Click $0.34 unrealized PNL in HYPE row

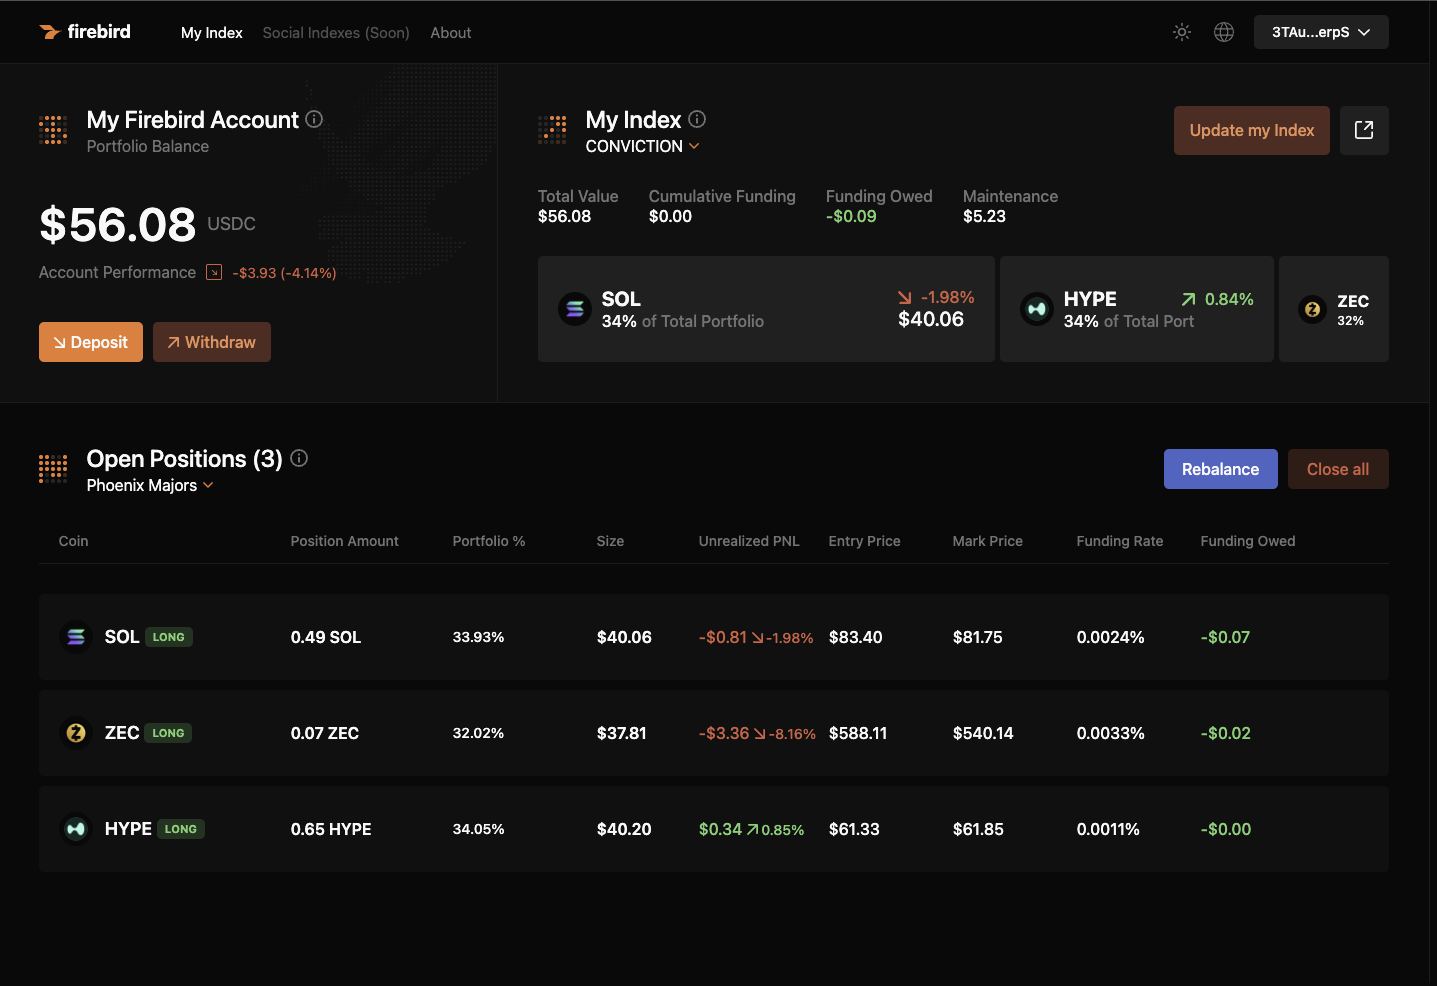[x=720, y=829]
